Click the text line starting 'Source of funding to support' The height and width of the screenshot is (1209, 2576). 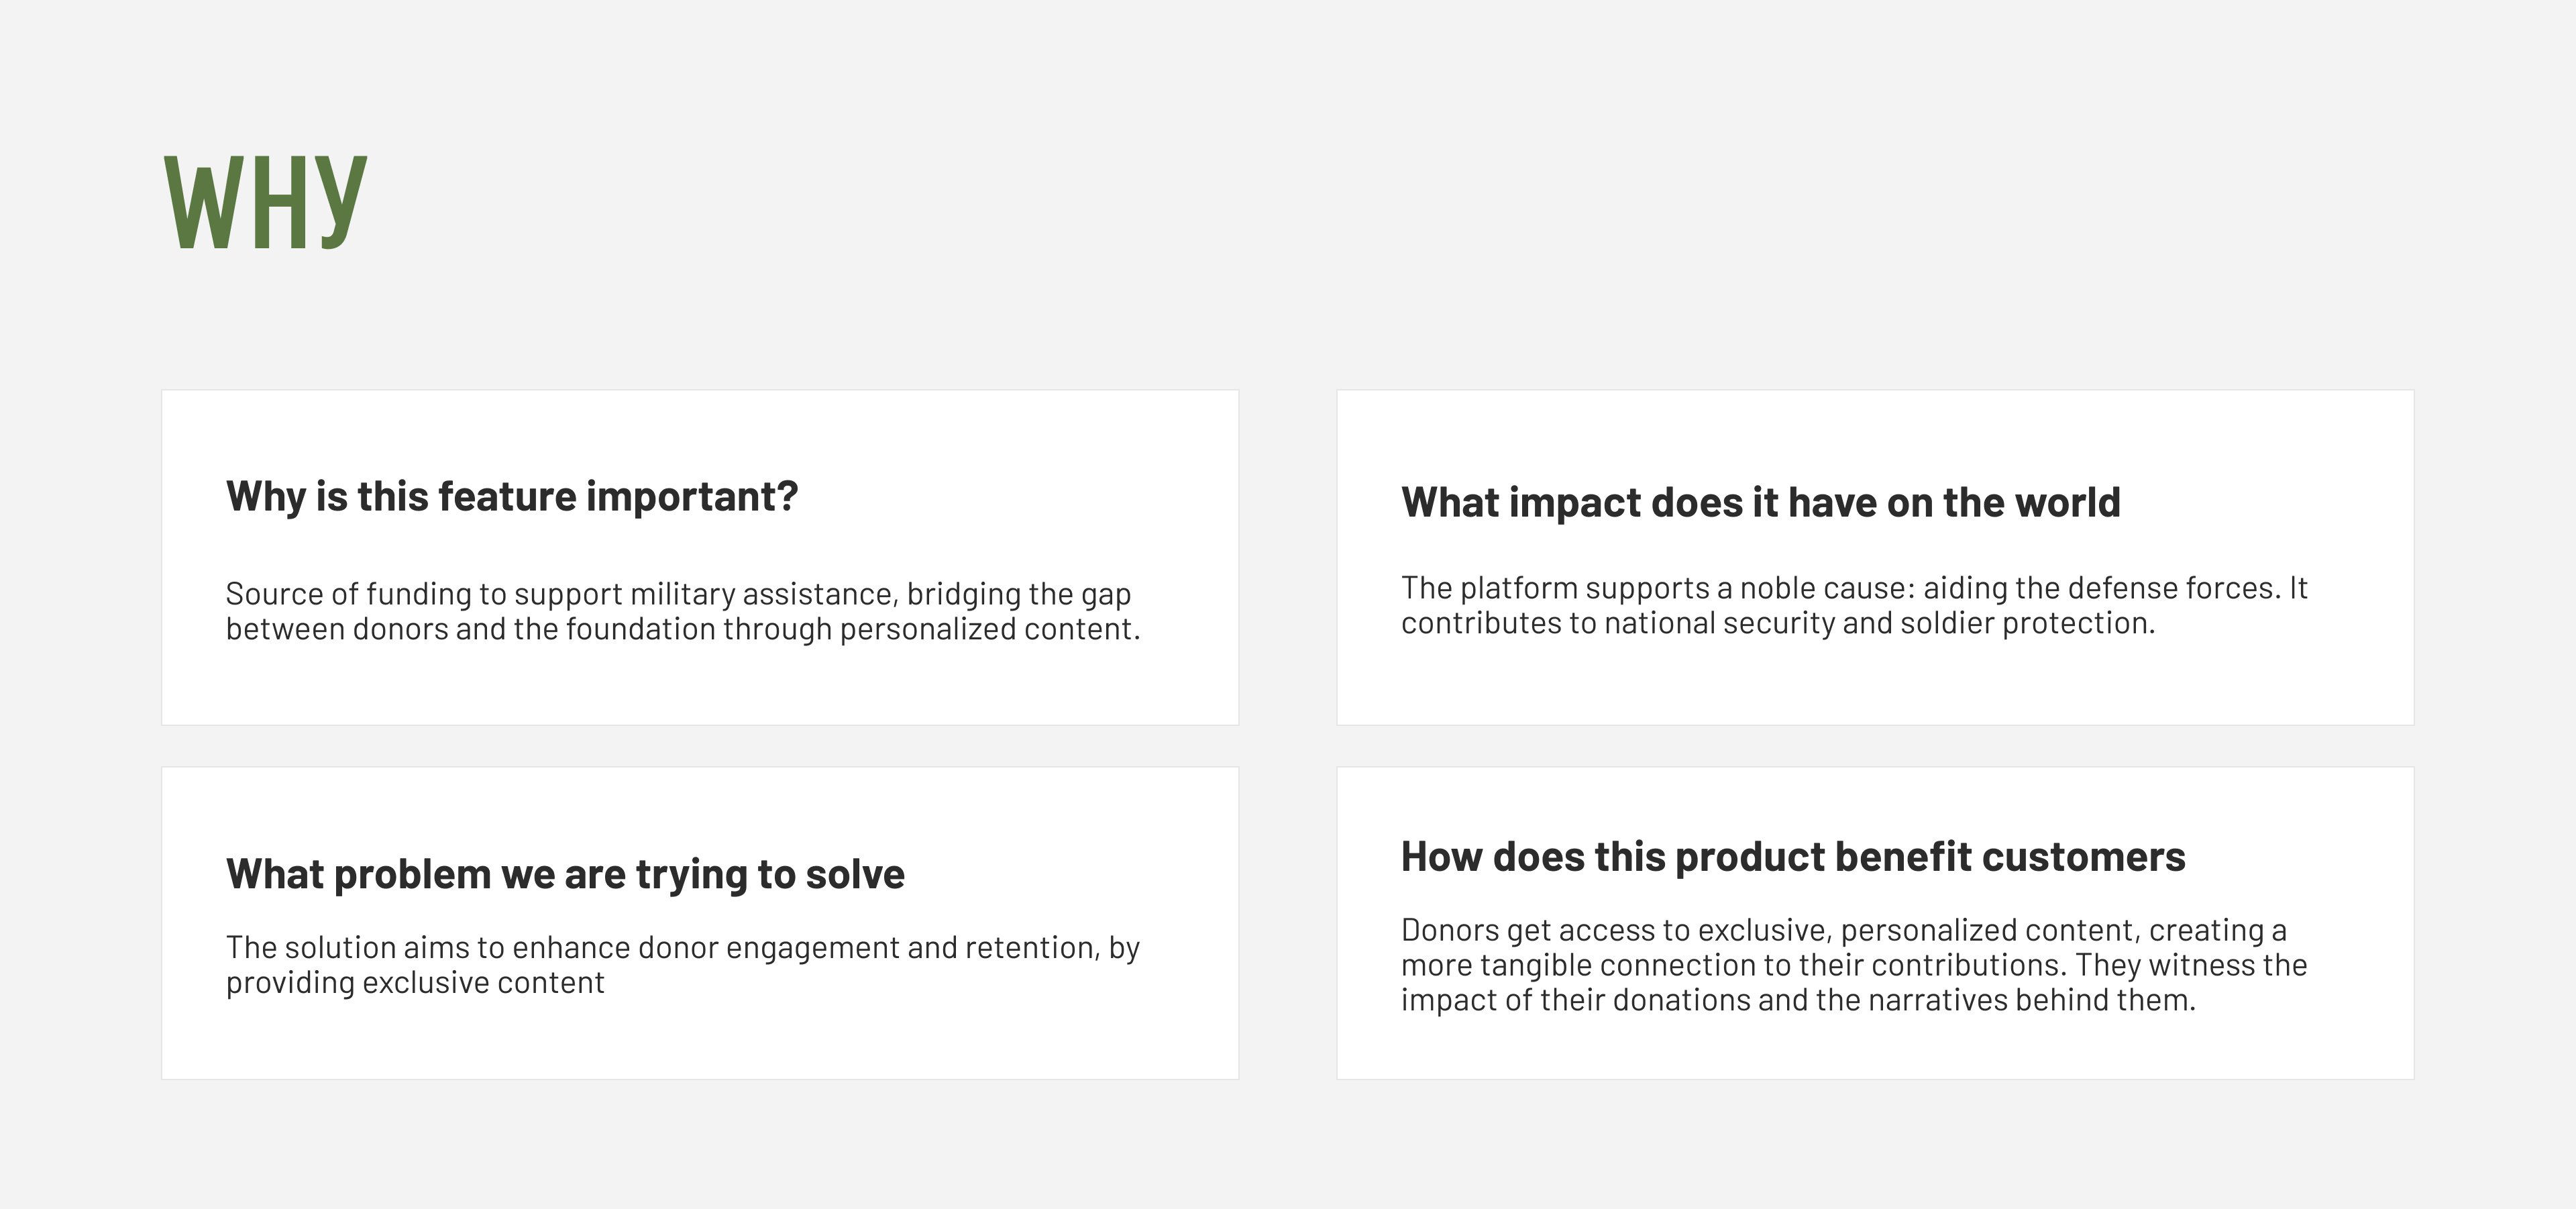pyautogui.click(x=678, y=594)
